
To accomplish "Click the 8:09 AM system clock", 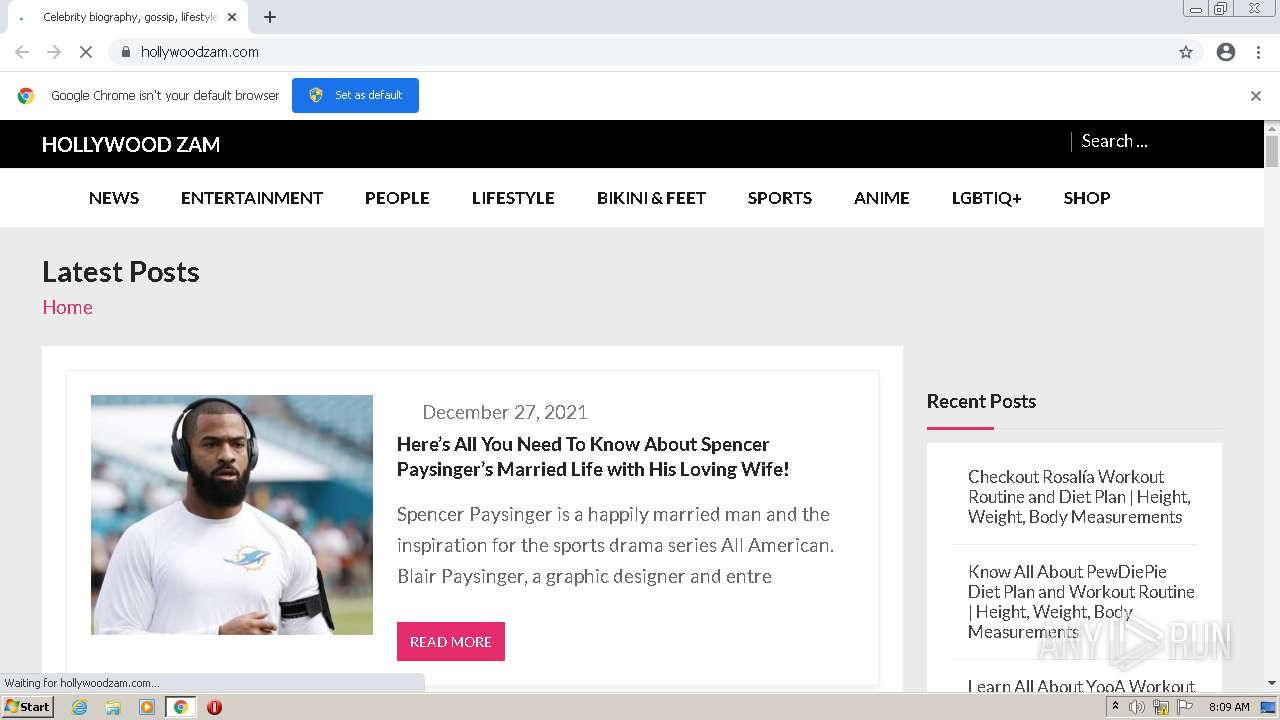I will (1229, 707).
